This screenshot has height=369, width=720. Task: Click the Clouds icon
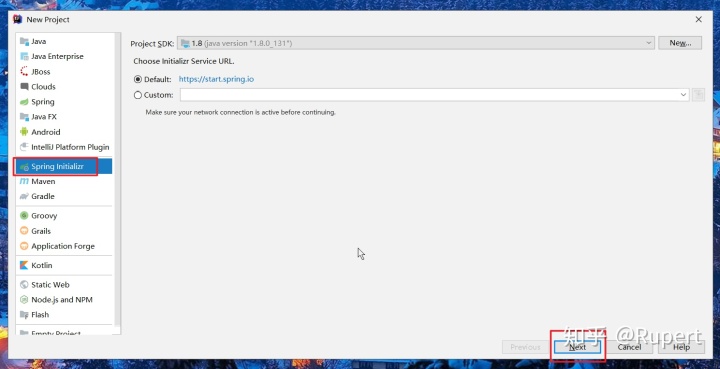(x=24, y=87)
